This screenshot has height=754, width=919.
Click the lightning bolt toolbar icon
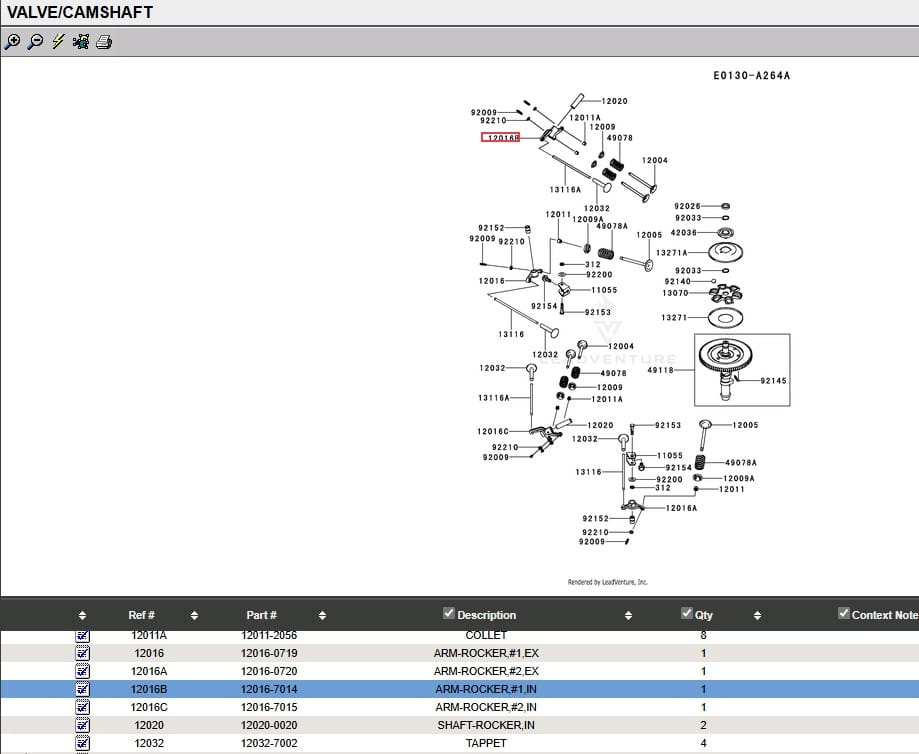point(58,41)
